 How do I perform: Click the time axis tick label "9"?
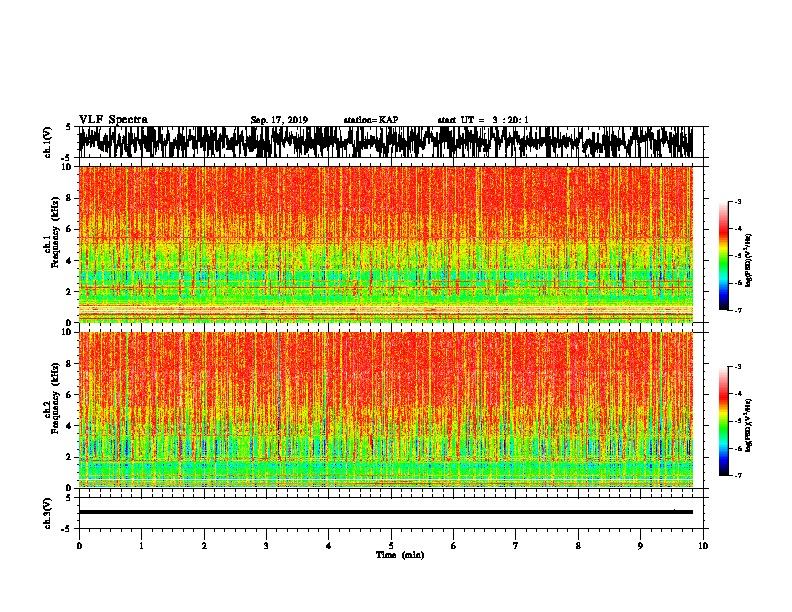[x=640, y=546]
